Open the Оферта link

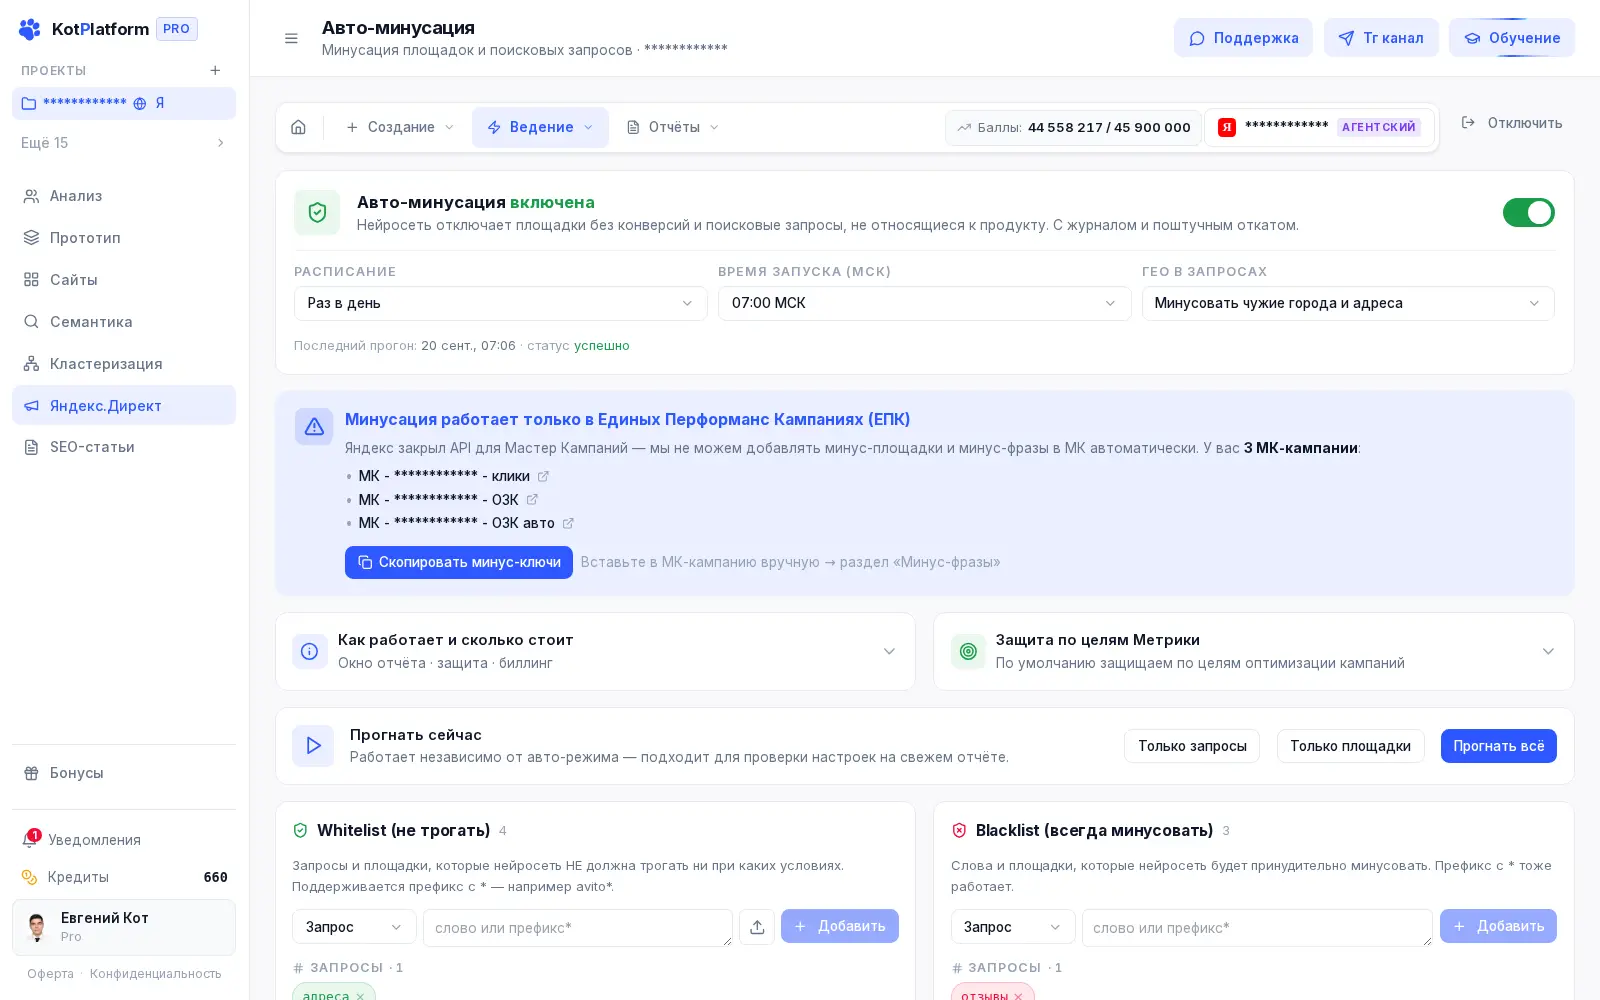point(51,974)
